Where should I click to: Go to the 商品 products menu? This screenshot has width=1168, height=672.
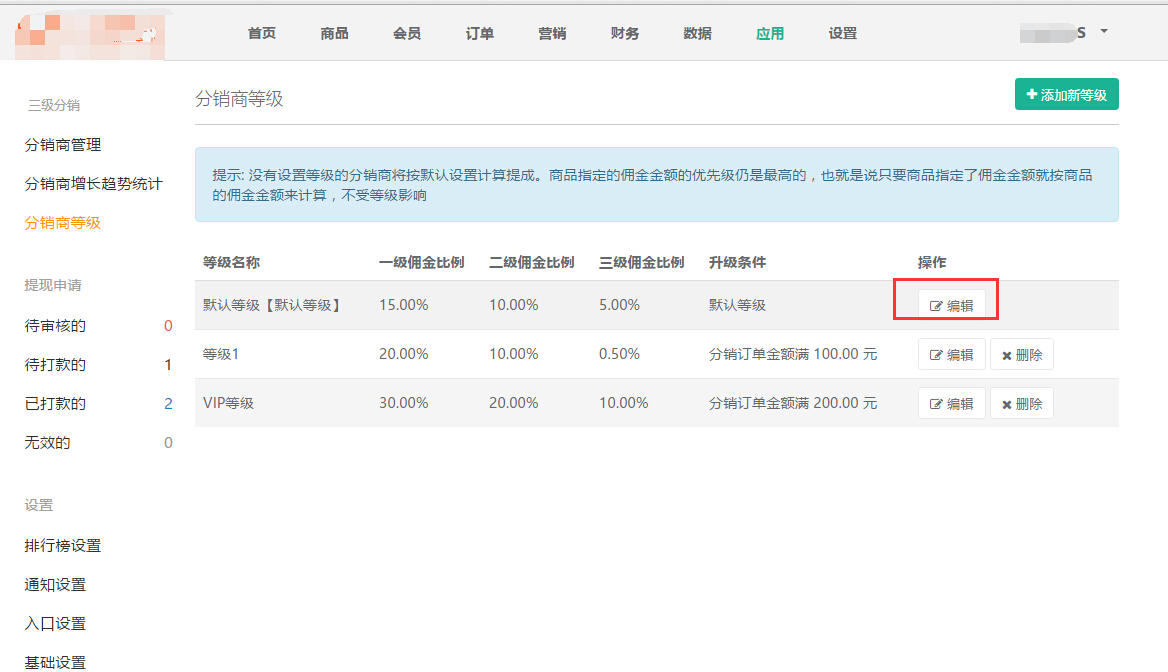(x=335, y=33)
